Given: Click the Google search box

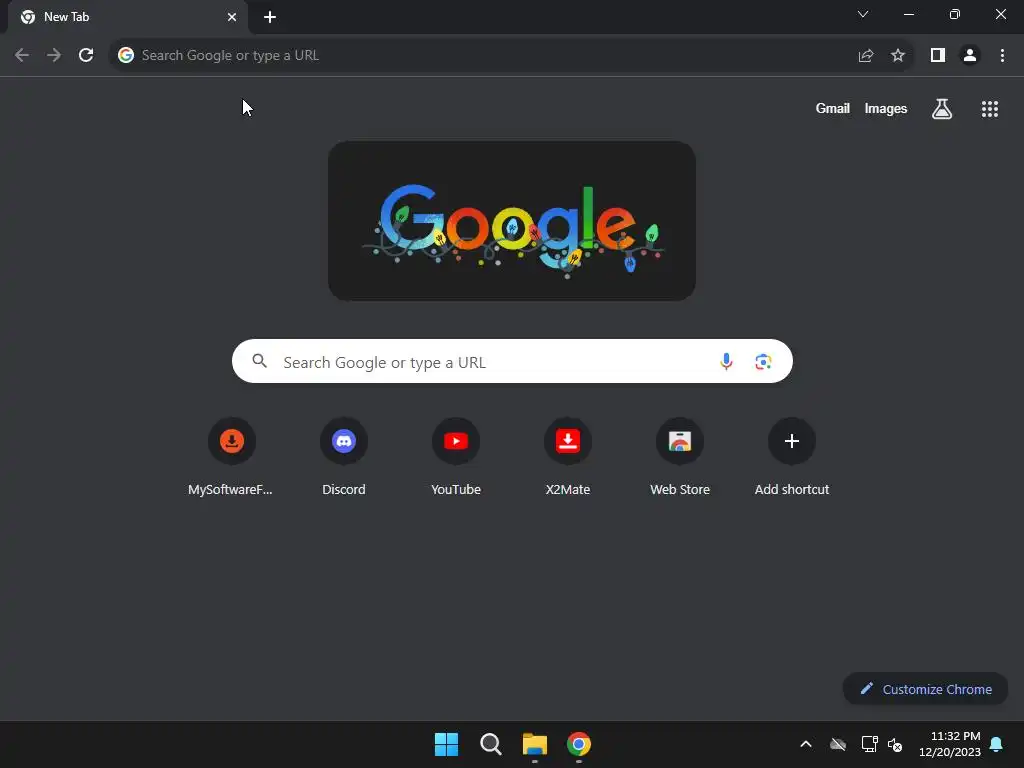Looking at the screenshot, I should [512, 361].
